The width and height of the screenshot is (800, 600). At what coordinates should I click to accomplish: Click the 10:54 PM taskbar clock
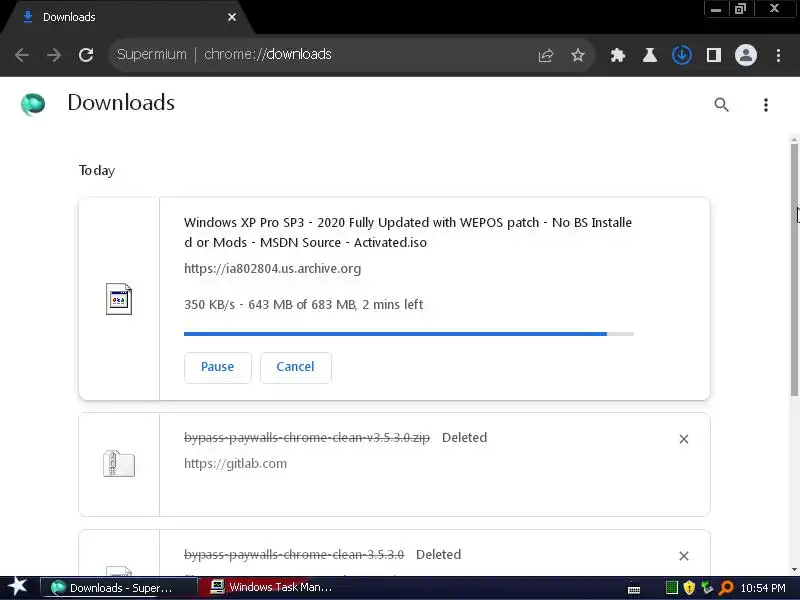[763, 588]
